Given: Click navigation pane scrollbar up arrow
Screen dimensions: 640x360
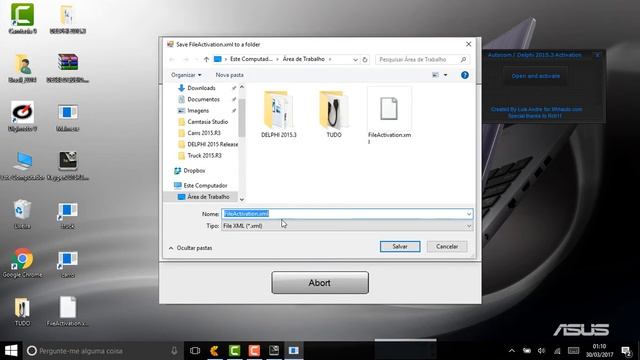Looking at the screenshot, I should [242, 87].
